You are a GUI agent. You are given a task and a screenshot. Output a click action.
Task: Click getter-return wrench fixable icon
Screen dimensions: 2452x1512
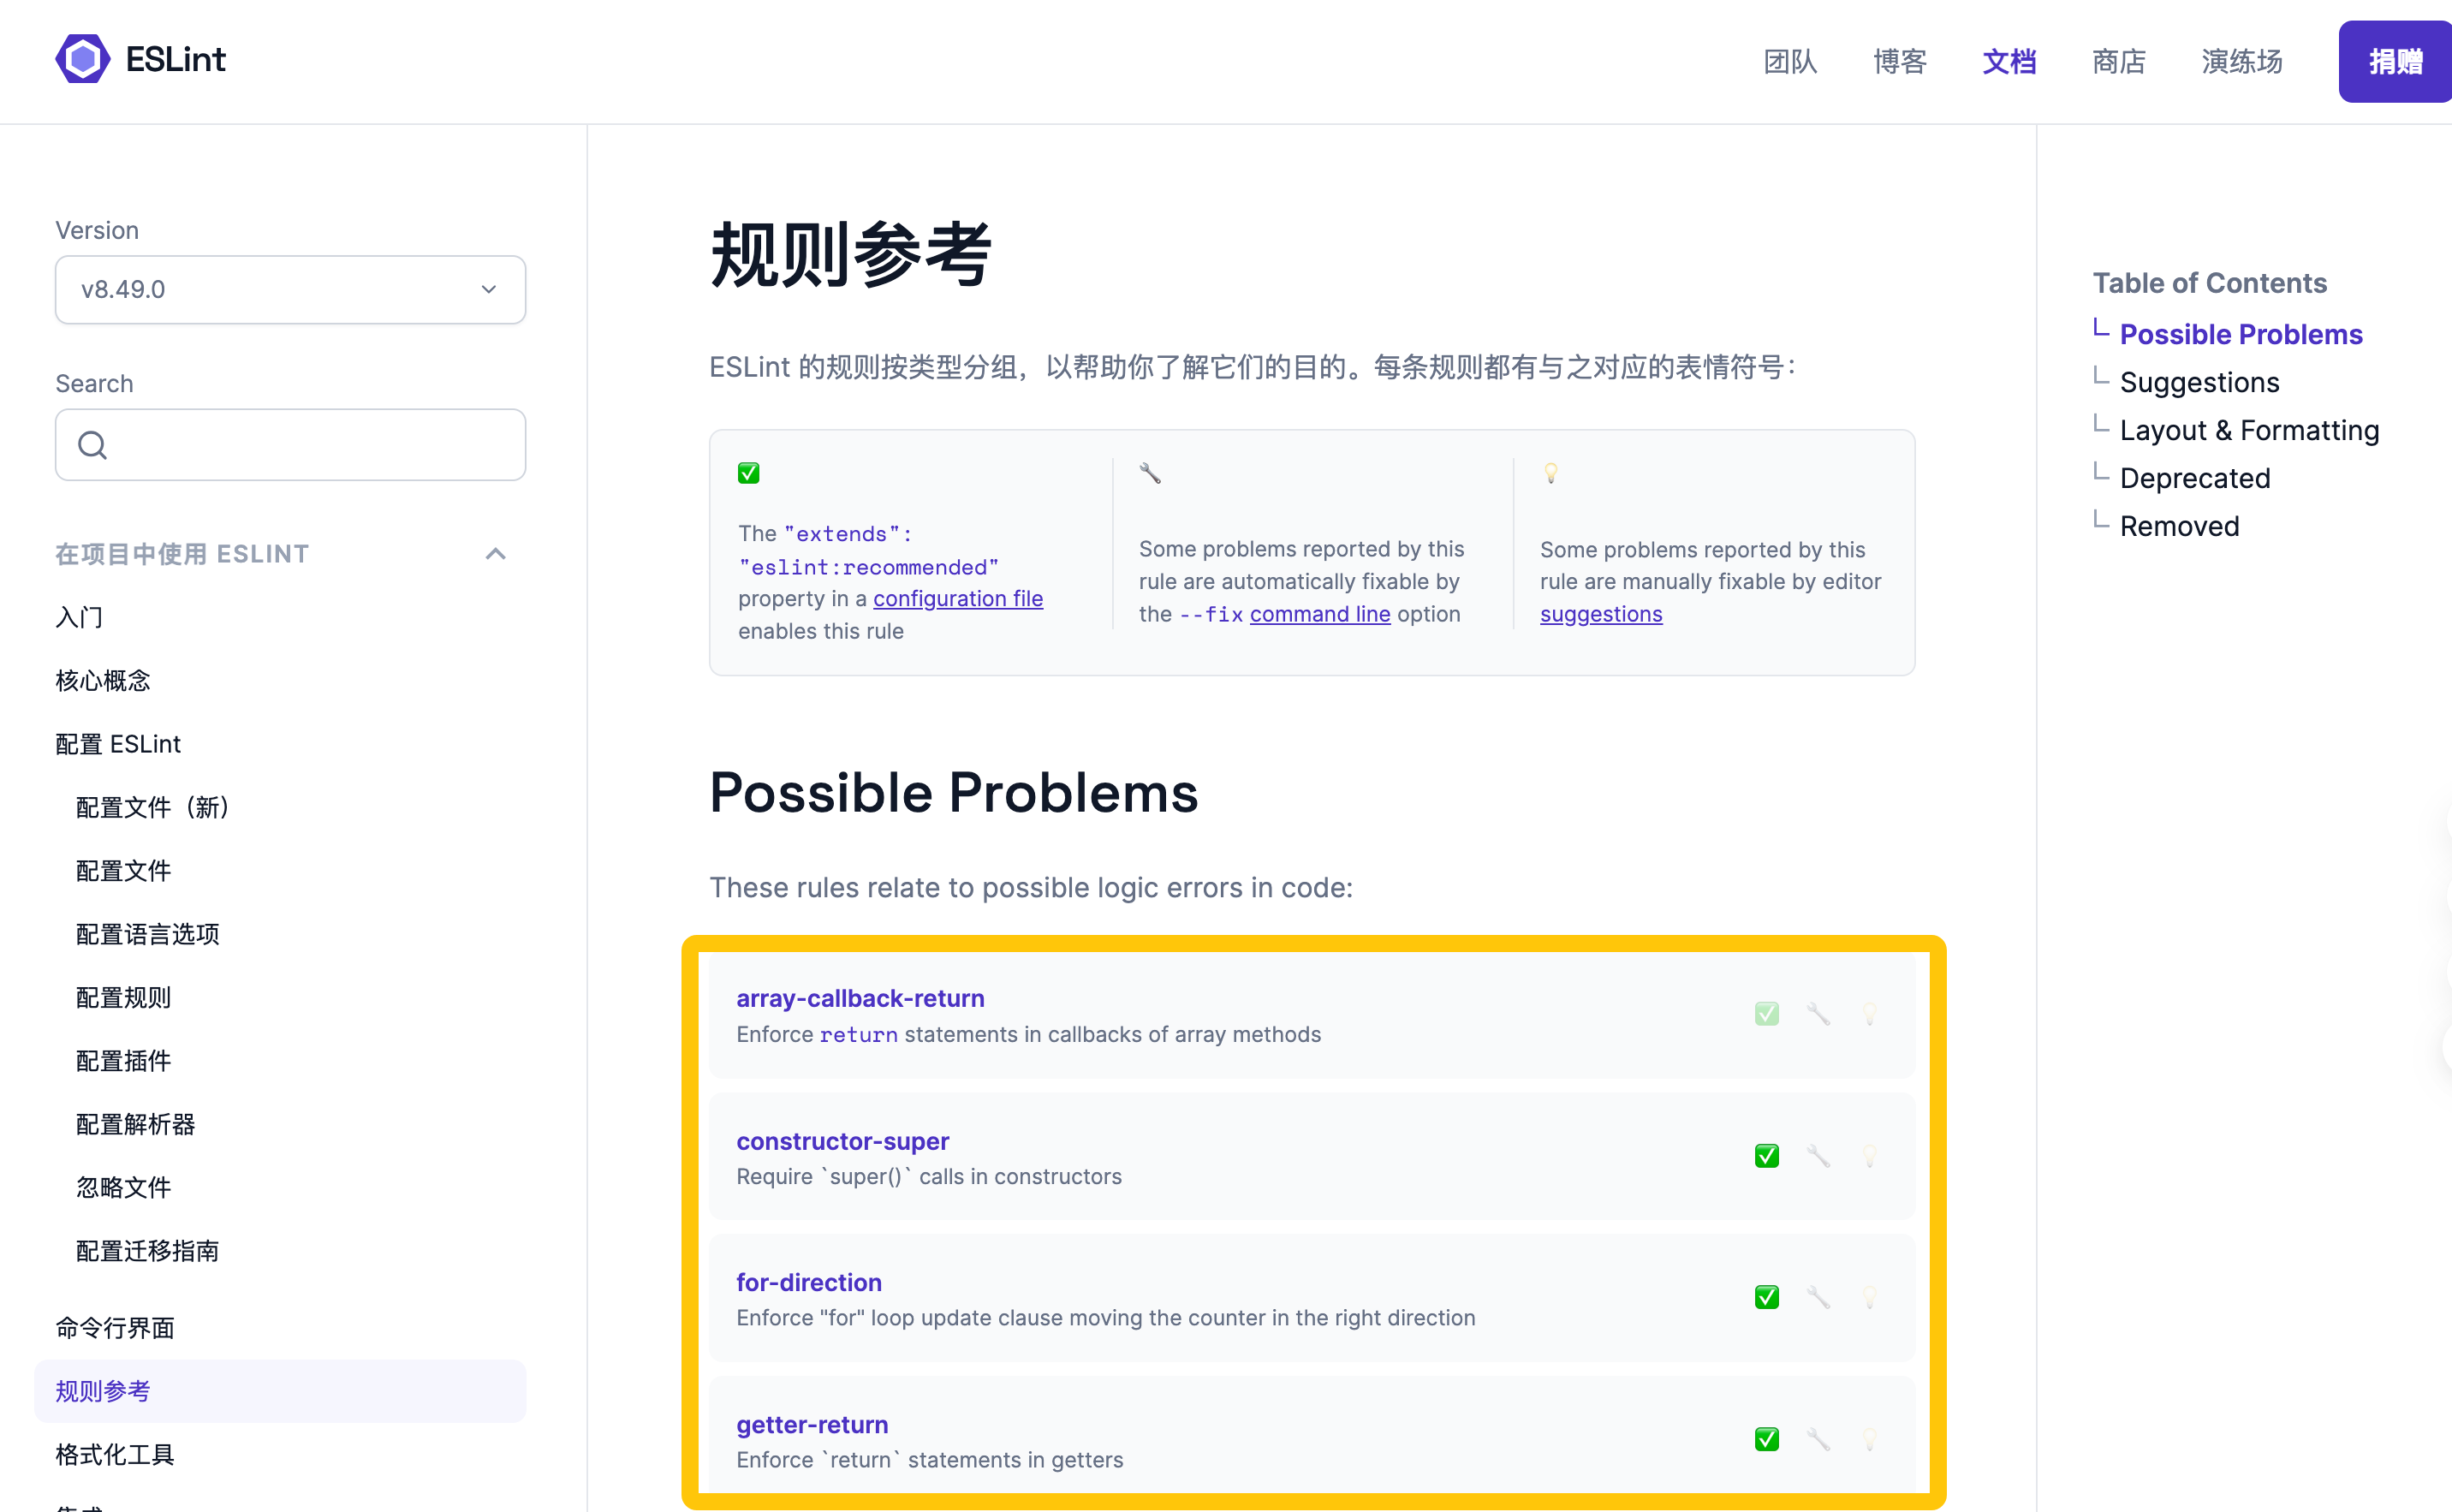coord(1818,1439)
